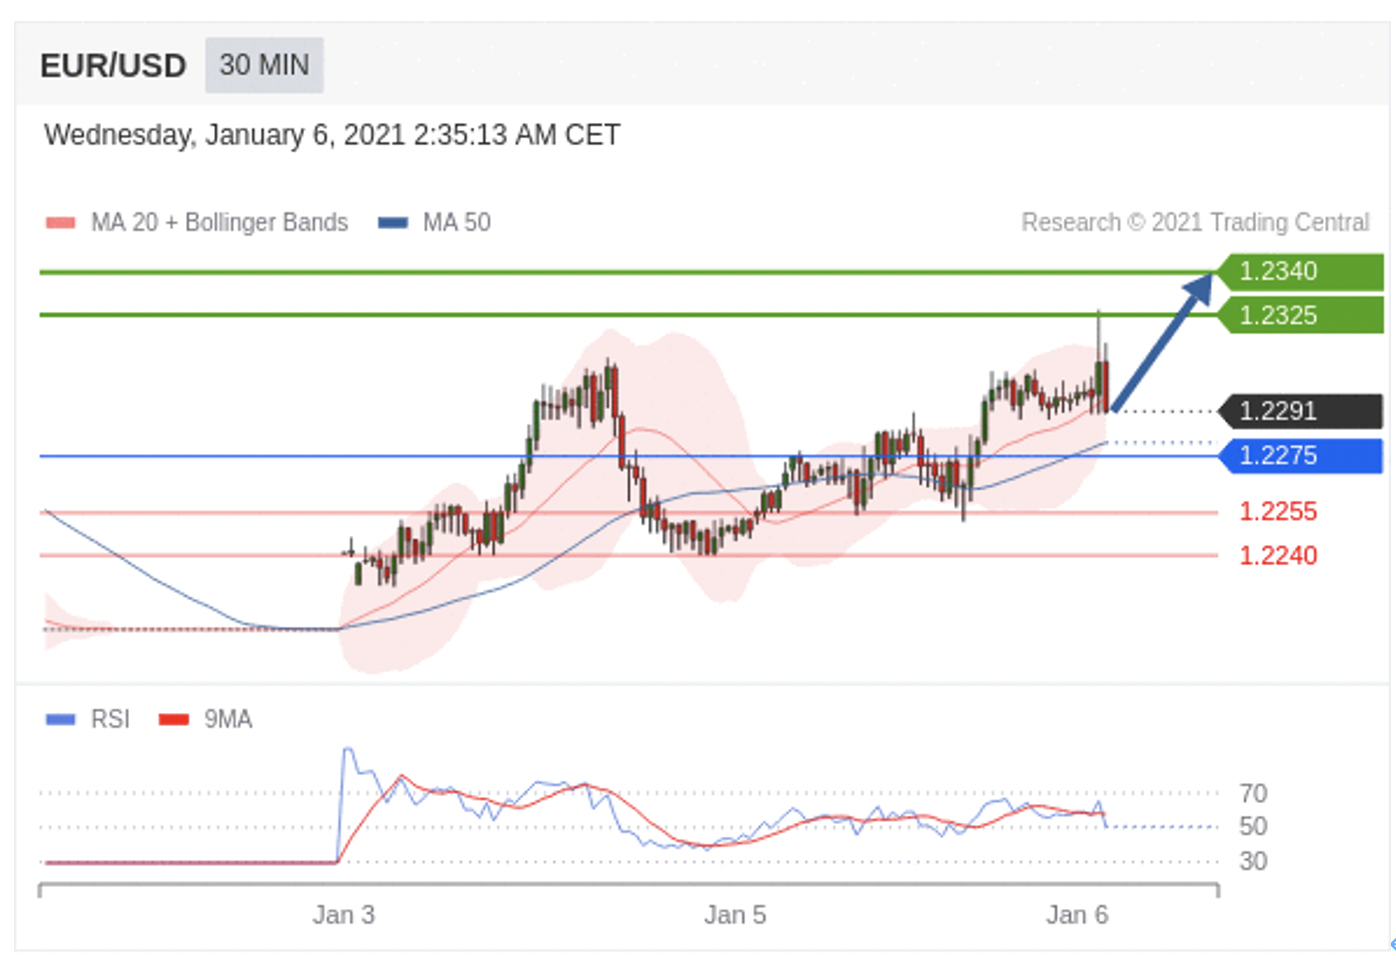Click the MA 20 + Bollinger Bands legend swatch
Screen dimensions: 1396x962
[61, 223]
